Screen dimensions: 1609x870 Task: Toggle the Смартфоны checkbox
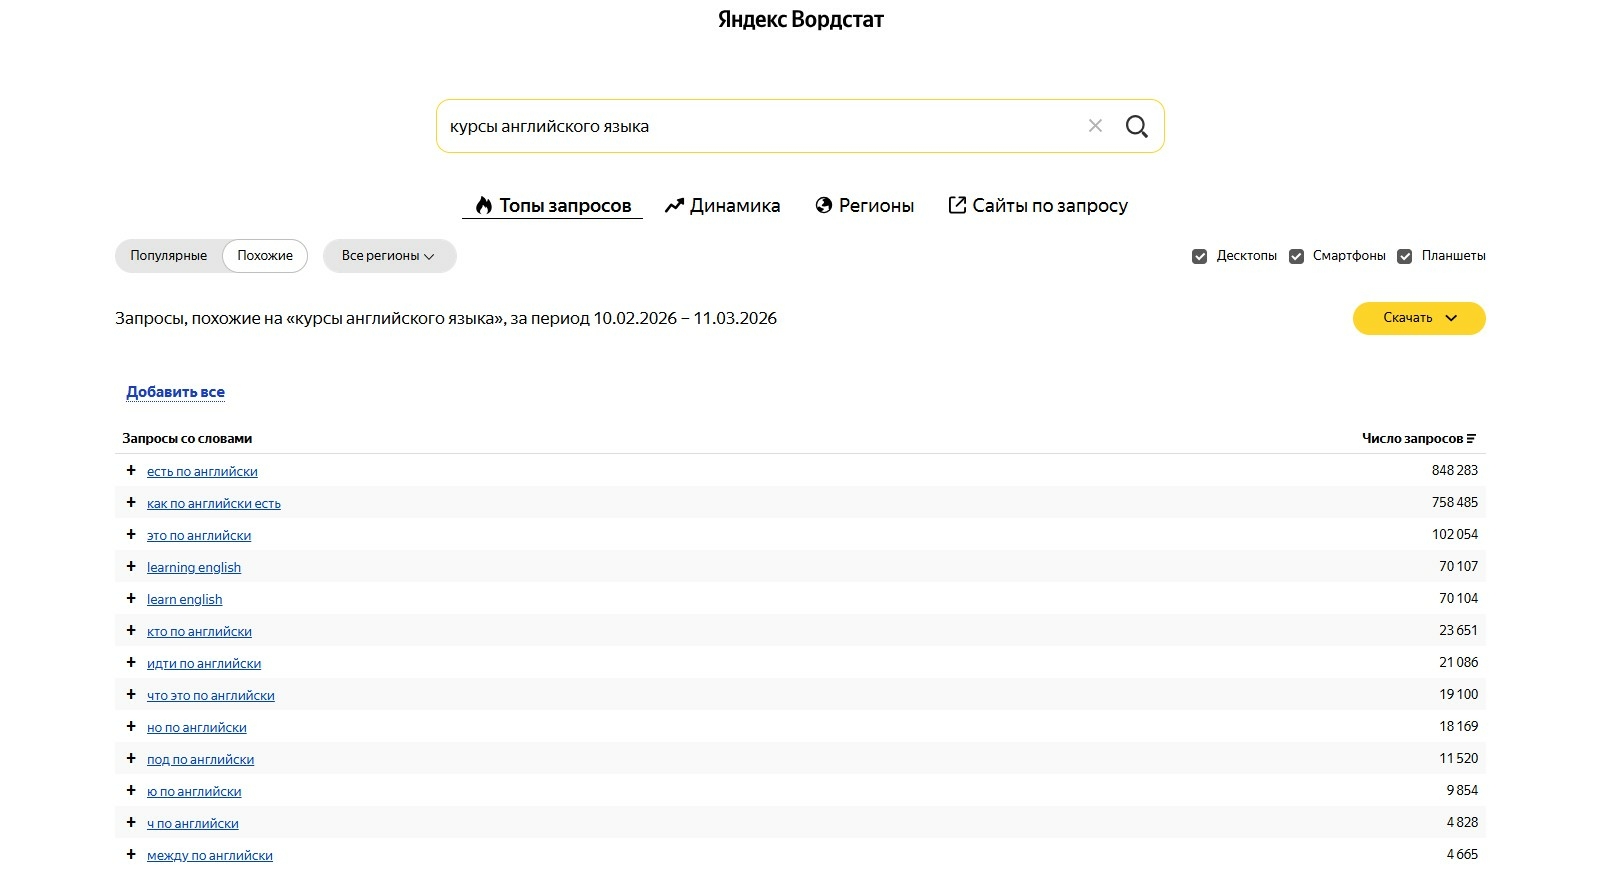[x=1296, y=257]
